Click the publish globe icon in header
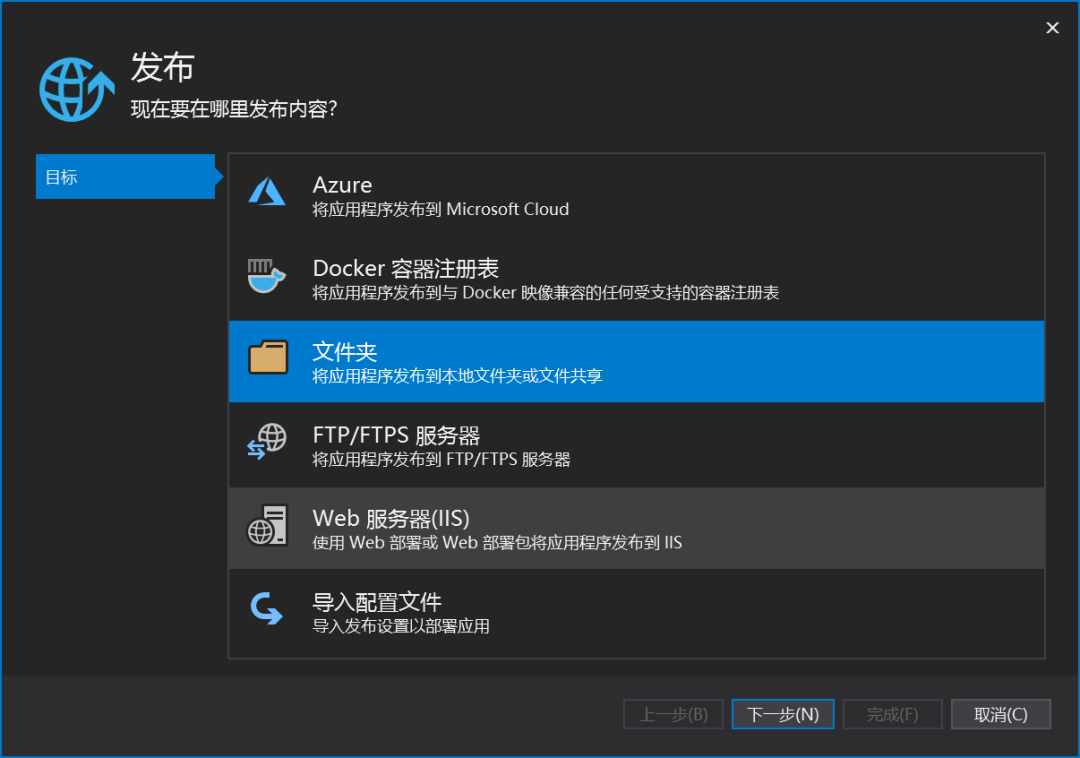The image size is (1080, 758). tap(76, 89)
